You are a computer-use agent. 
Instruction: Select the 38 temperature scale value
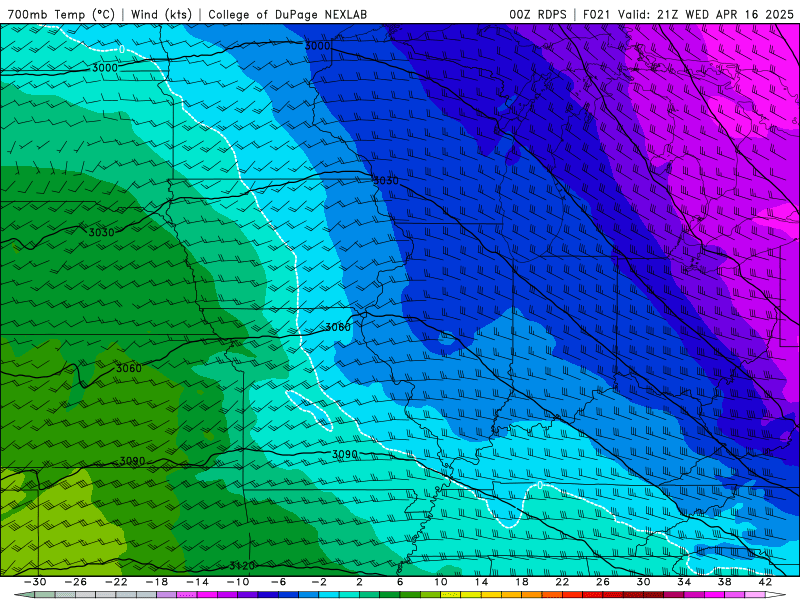(x=724, y=582)
